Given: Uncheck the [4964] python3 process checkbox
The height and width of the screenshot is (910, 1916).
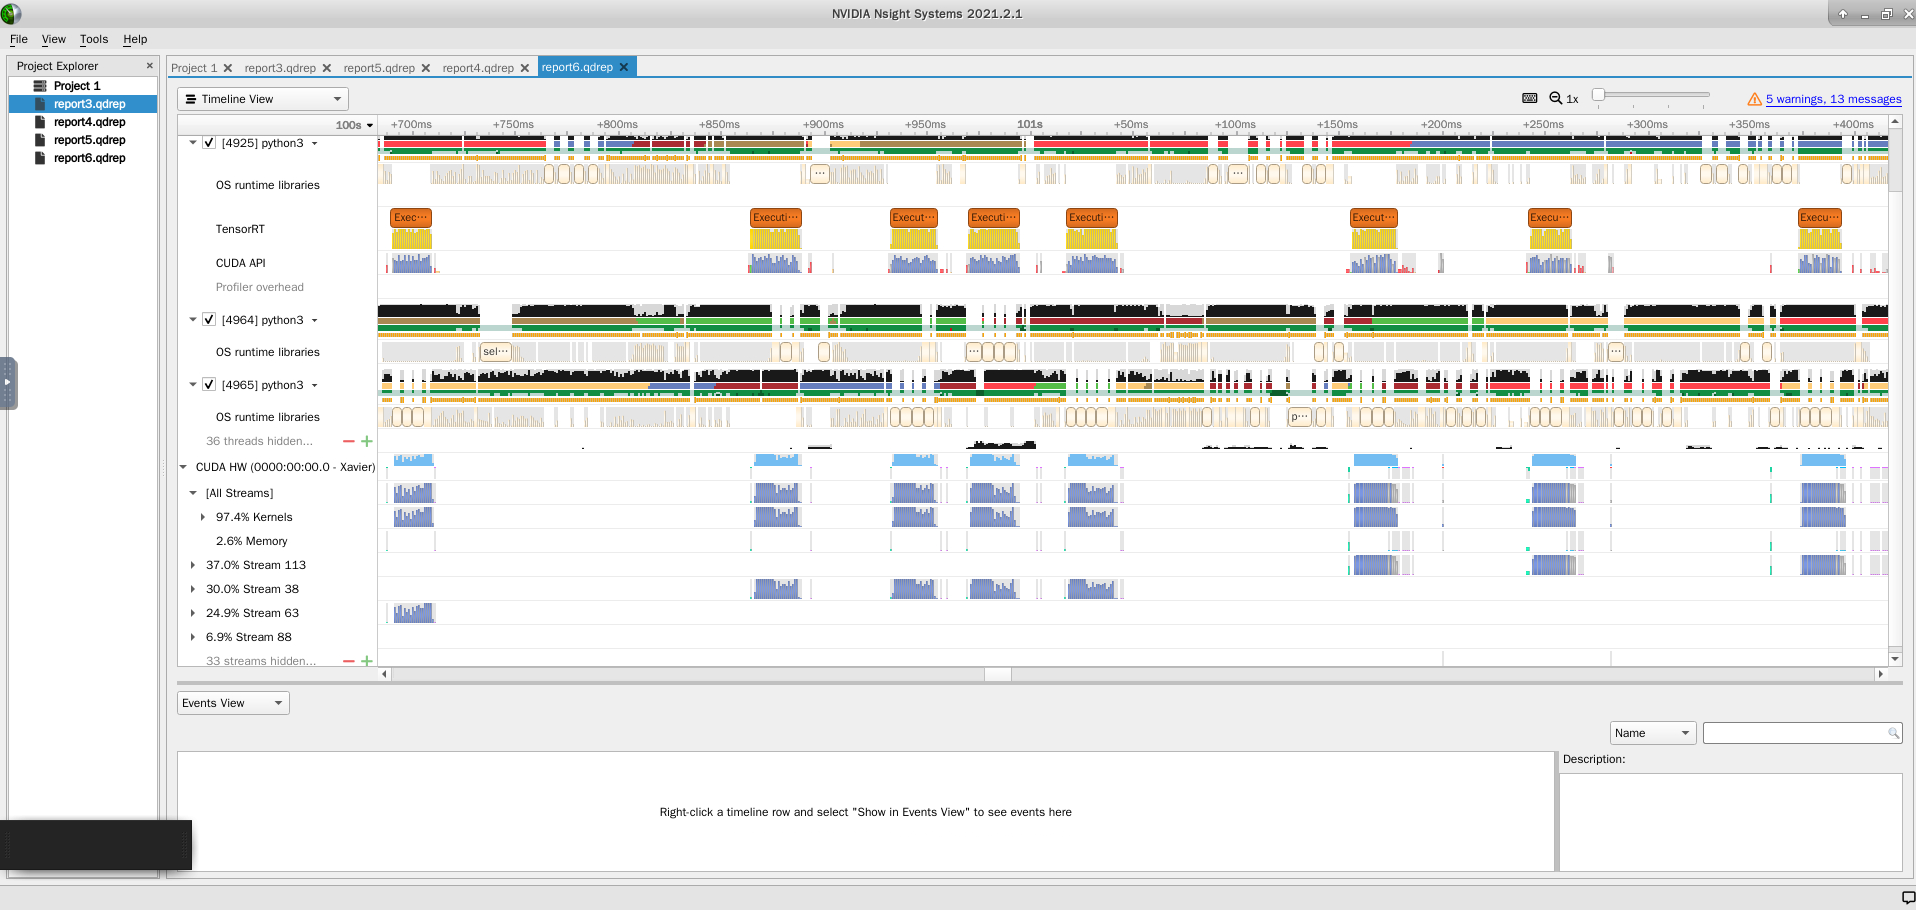Looking at the screenshot, I should [209, 320].
